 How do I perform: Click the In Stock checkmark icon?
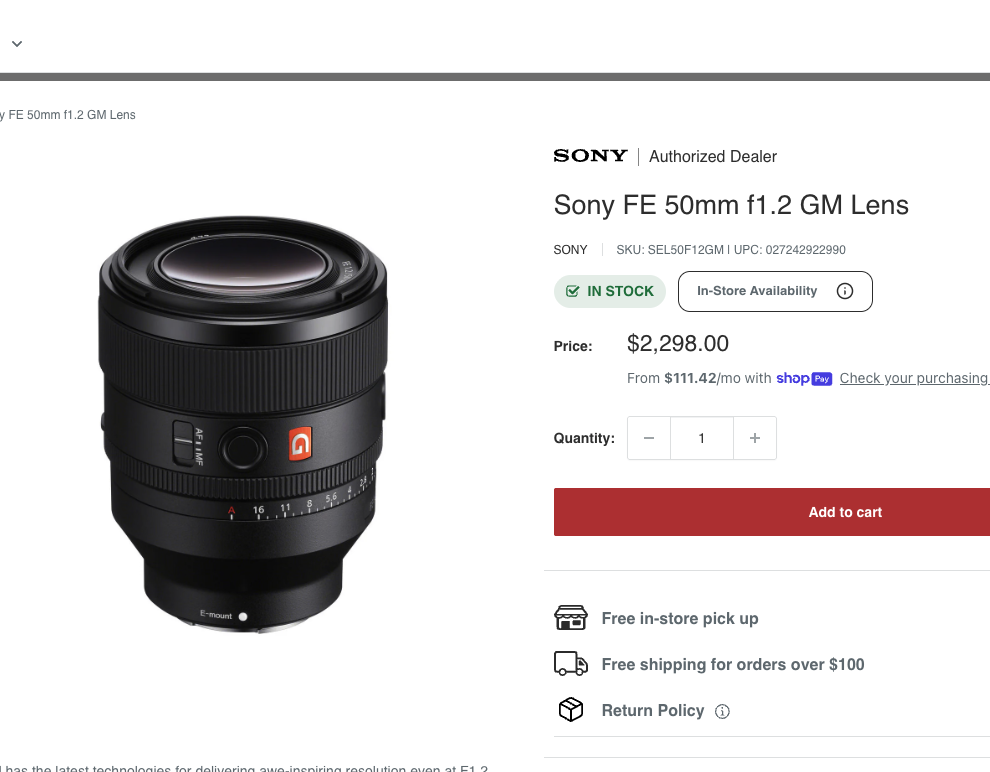pos(573,291)
